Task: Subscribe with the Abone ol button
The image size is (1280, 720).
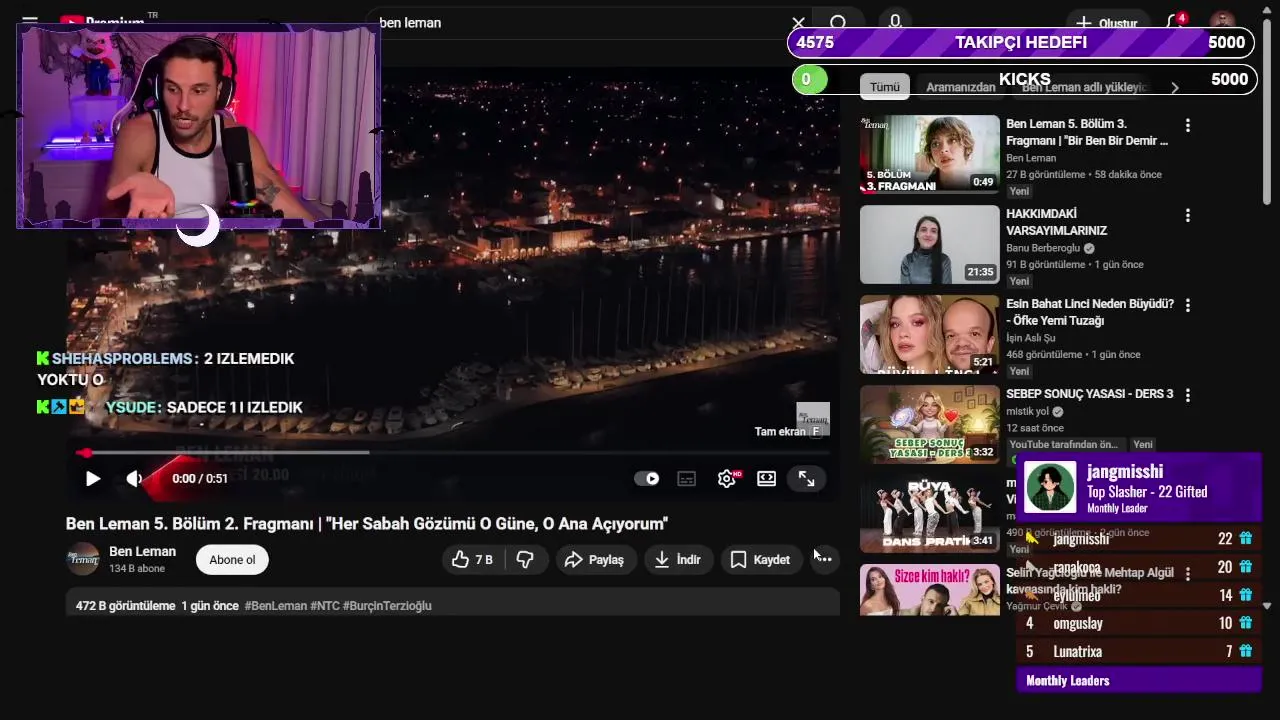Action: (232, 560)
